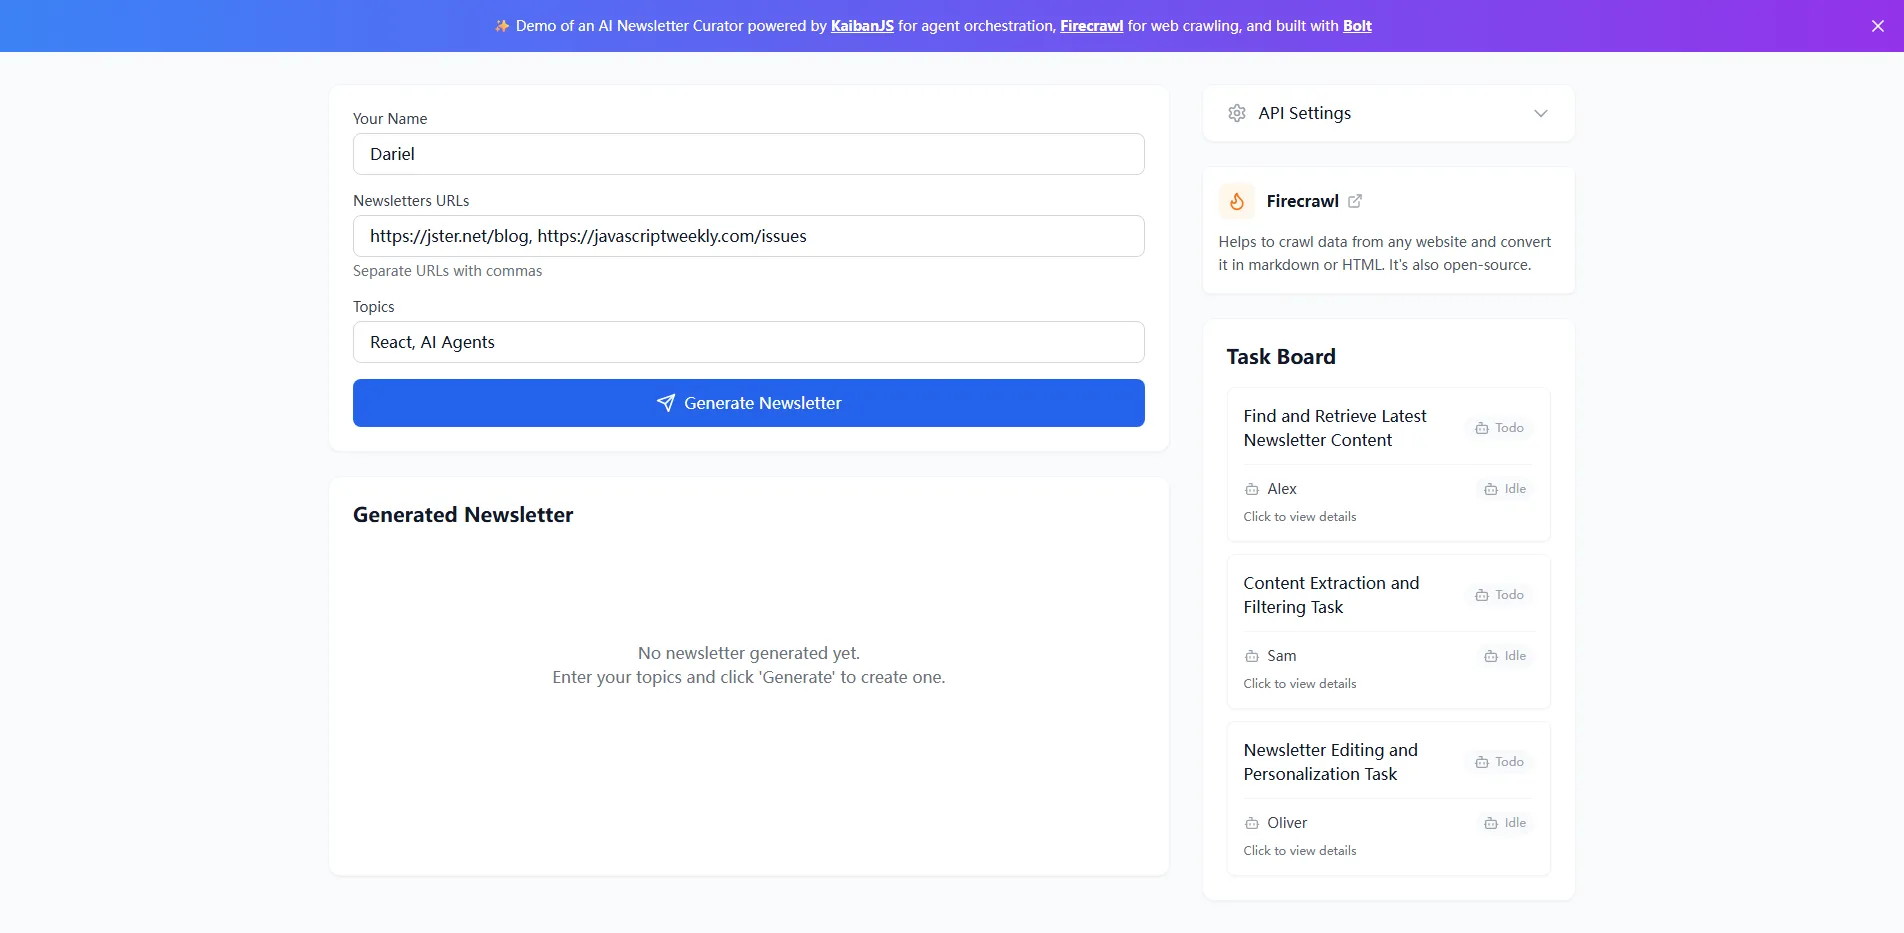Expand the API Settings panel chevron
1904x933 pixels.
(1541, 113)
